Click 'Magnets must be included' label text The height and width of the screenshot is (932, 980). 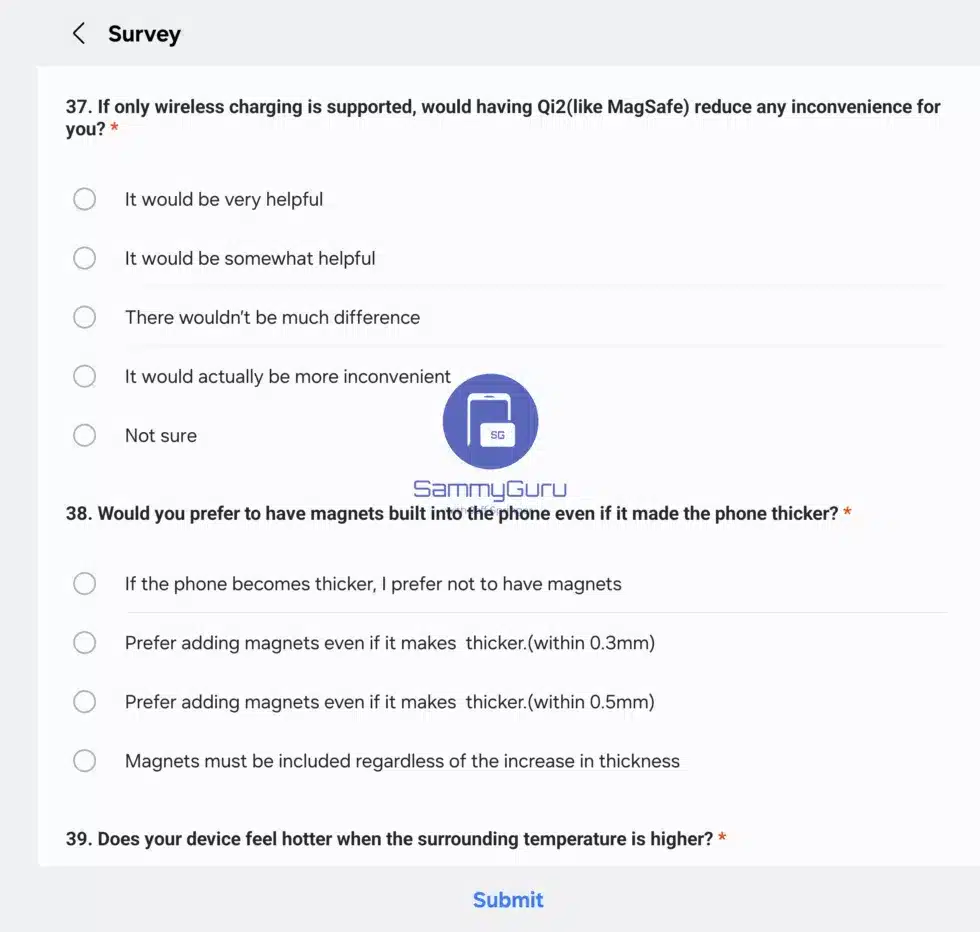pos(402,761)
